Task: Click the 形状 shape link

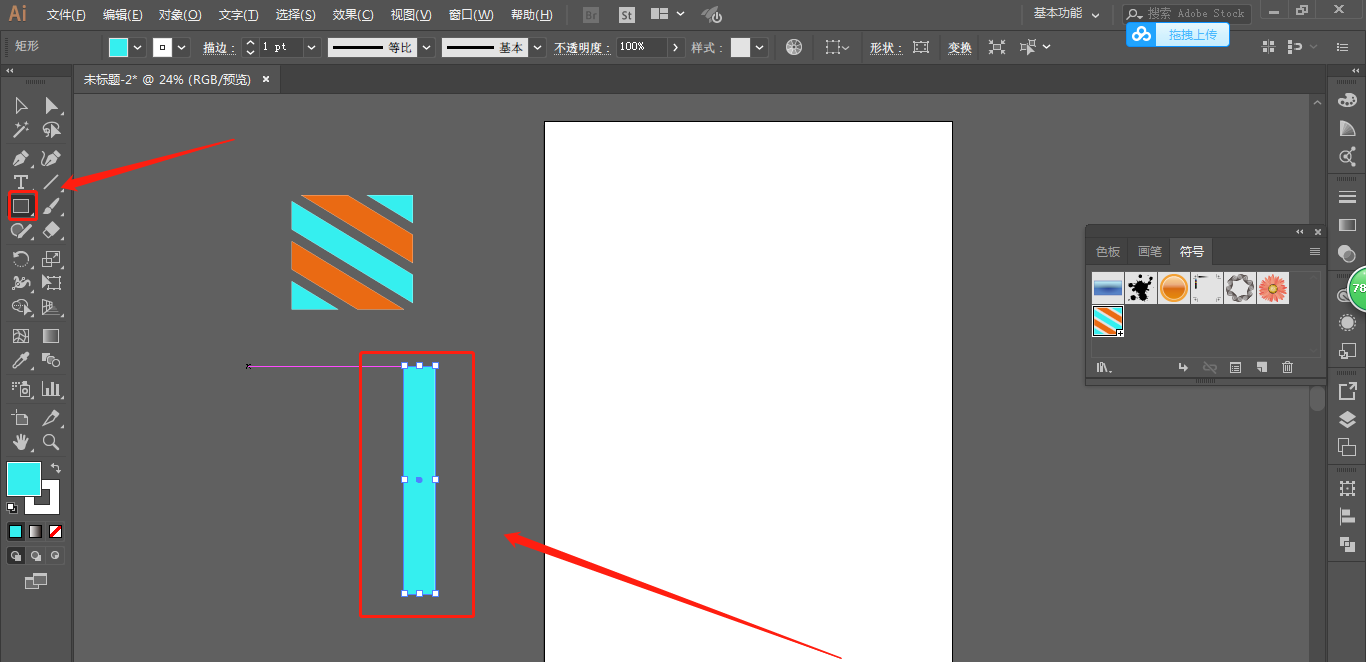Action: (x=885, y=48)
